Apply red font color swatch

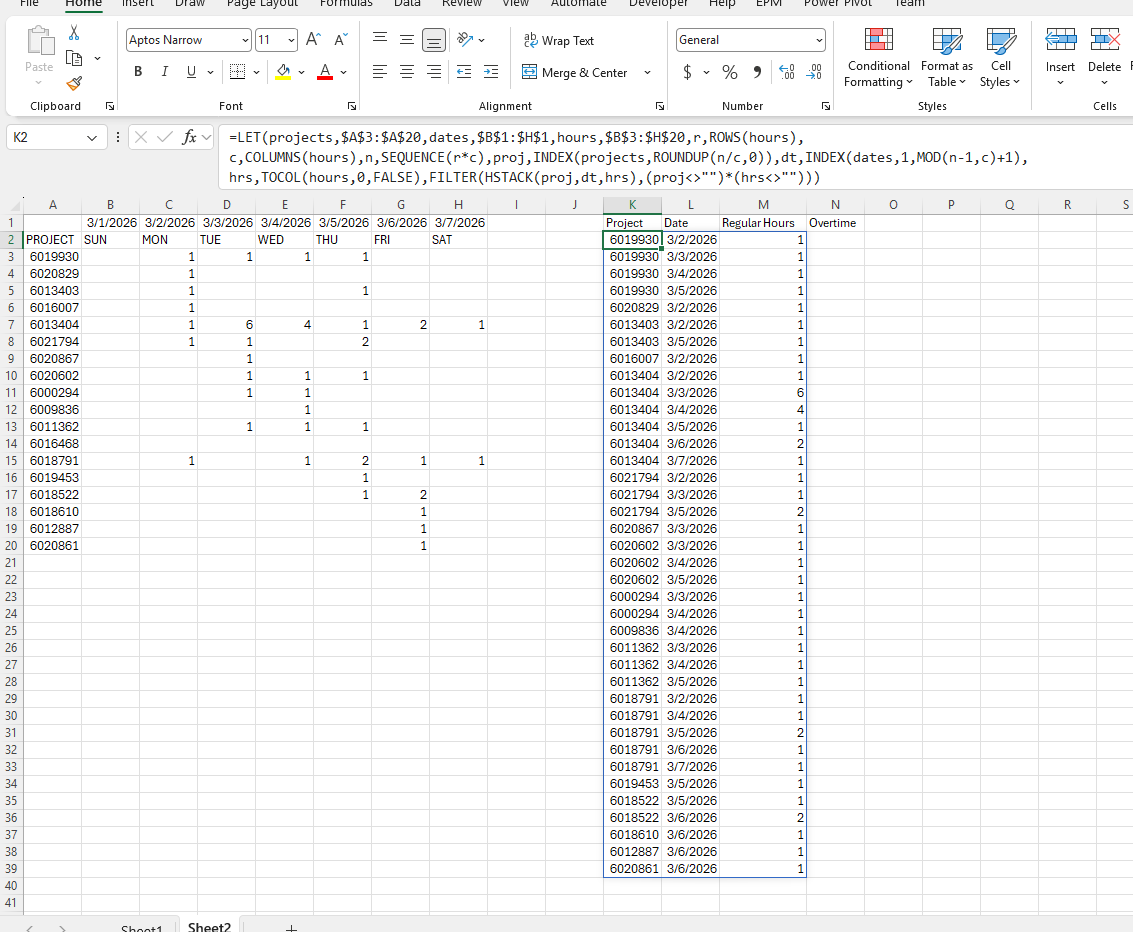(x=325, y=72)
